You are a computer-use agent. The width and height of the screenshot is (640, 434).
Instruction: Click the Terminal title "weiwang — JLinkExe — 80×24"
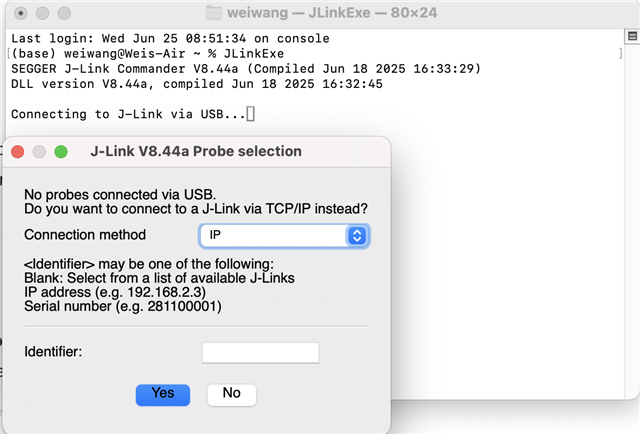[332, 13]
